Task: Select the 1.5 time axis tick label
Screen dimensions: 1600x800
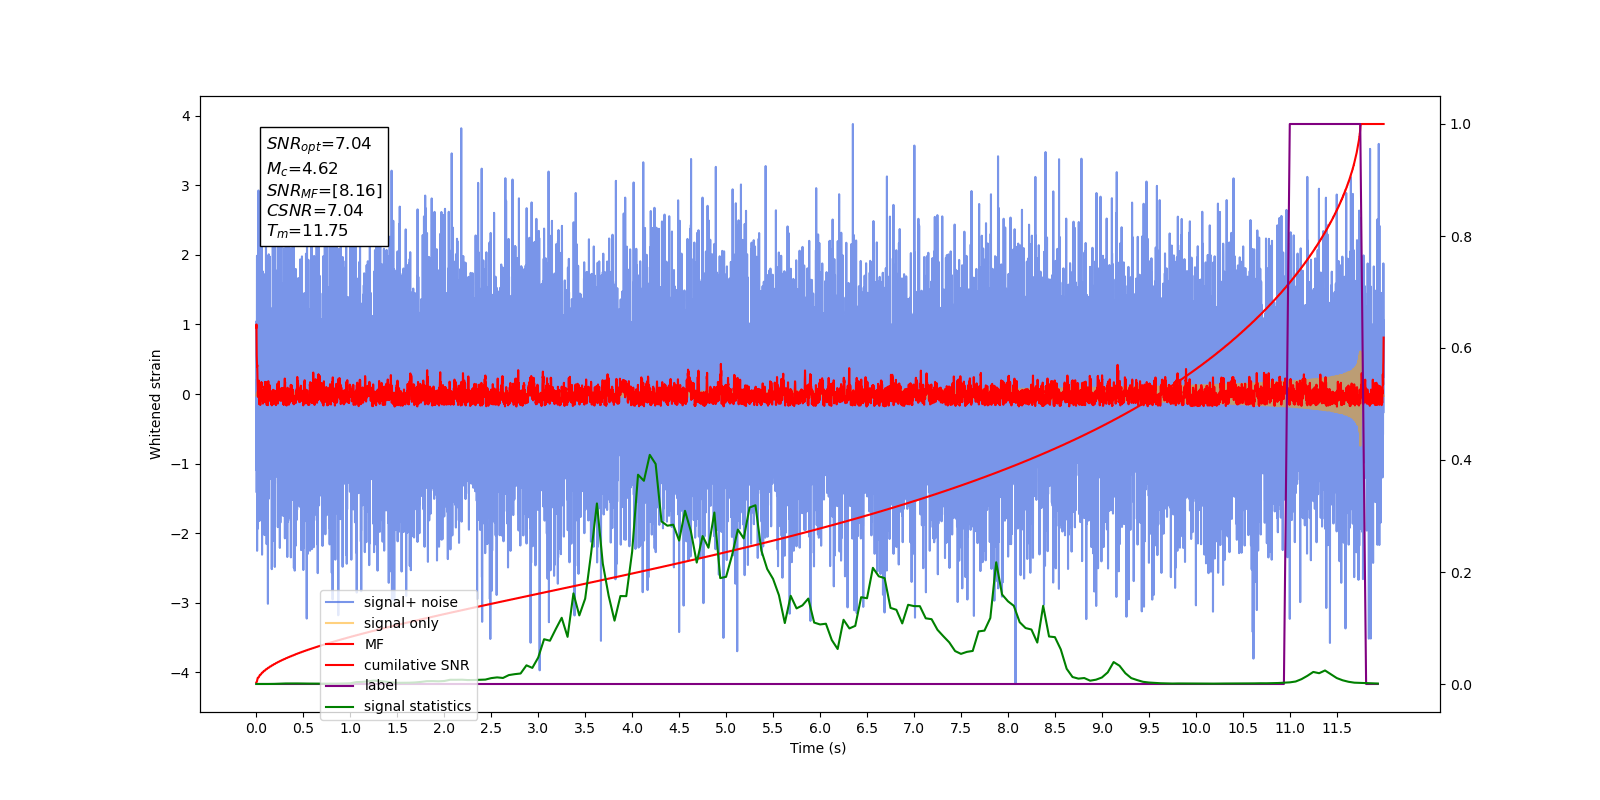Action: point(397,728)
